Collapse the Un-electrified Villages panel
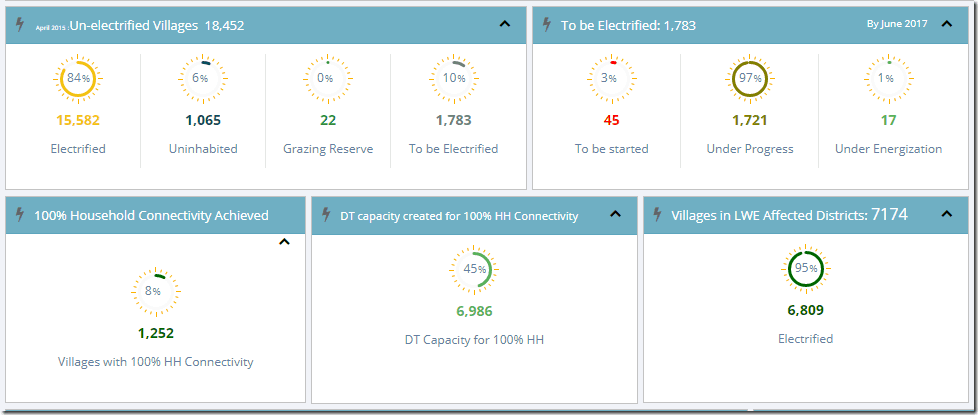978x415 pixels. pos(503,25)
